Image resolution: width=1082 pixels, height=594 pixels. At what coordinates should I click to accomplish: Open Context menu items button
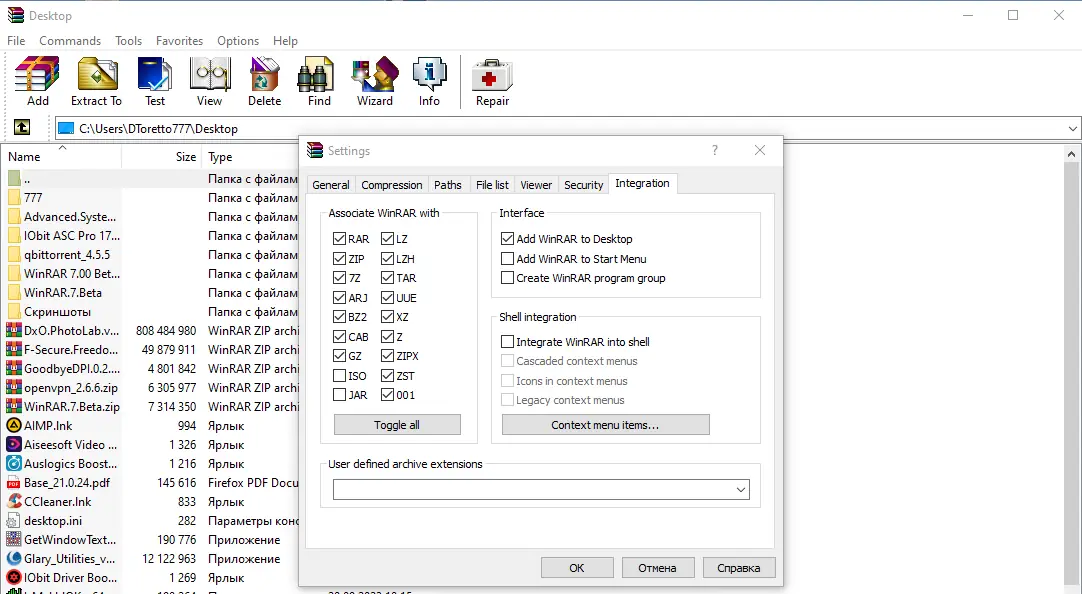point(605,425)
